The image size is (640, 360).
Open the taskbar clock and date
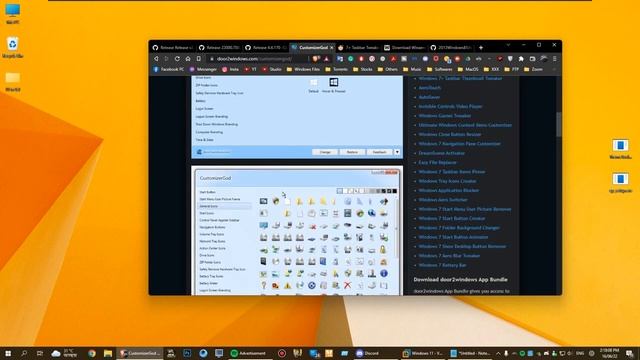point(609,353)
